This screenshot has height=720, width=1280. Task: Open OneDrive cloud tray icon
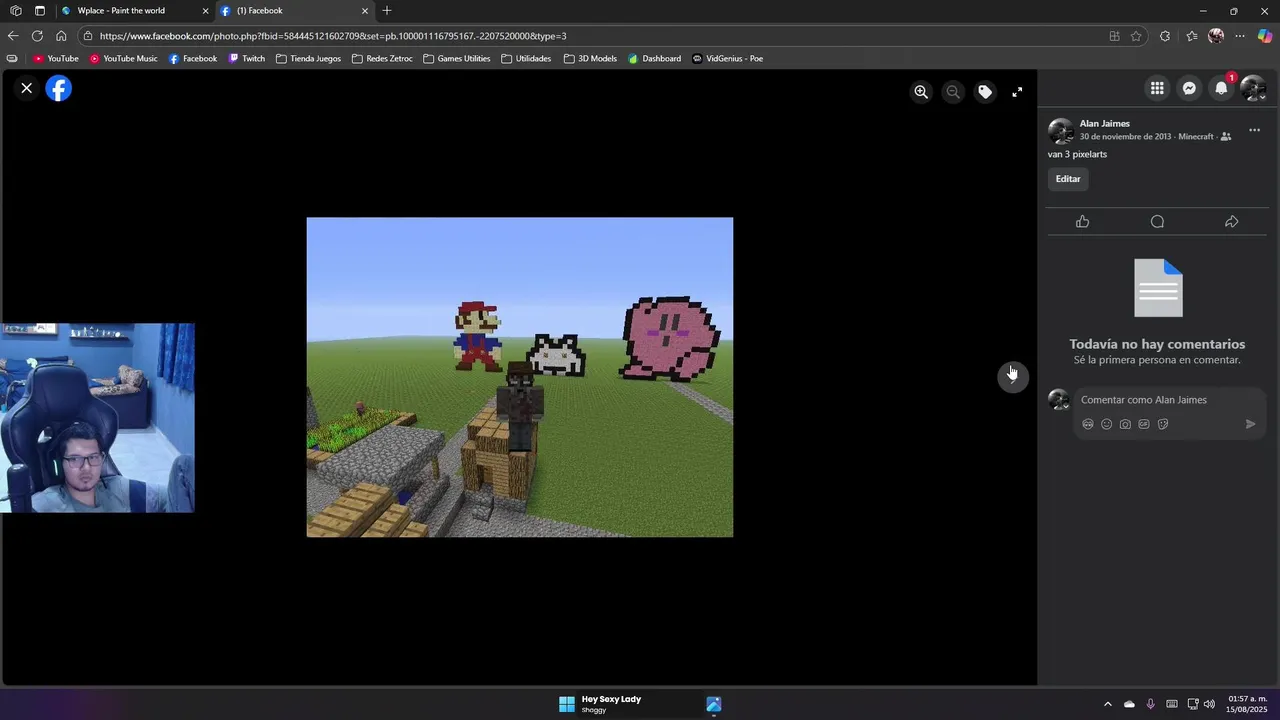[1129, 704]
